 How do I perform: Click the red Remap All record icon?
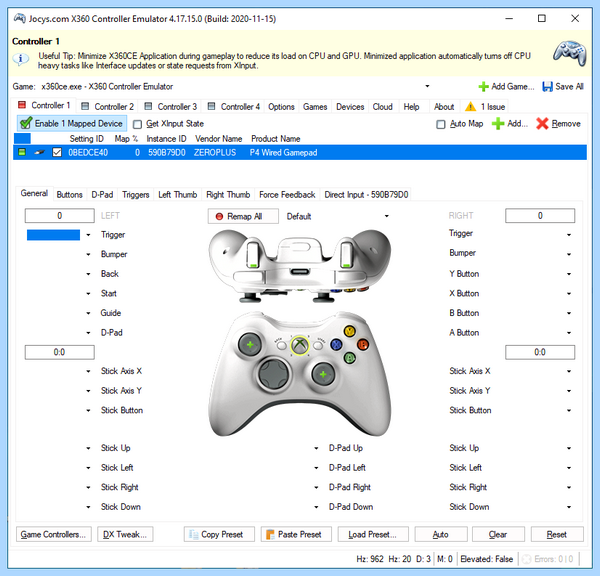[x=219, y=217]
